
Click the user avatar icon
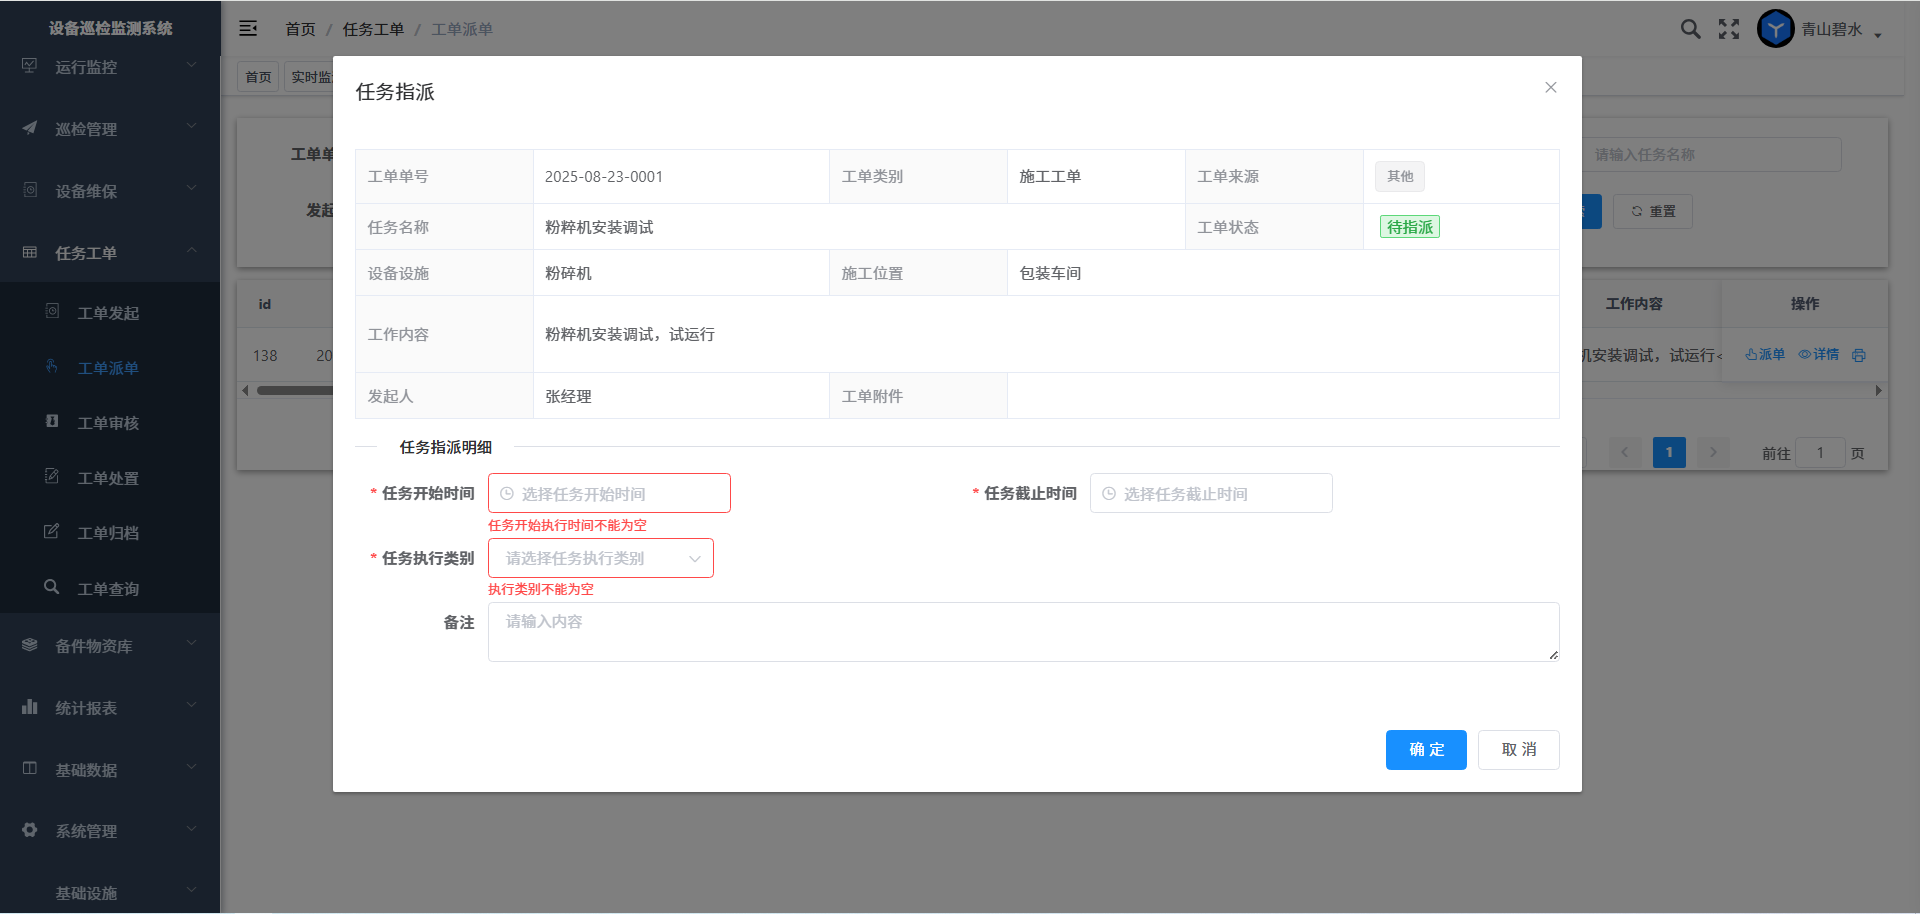1775,29
